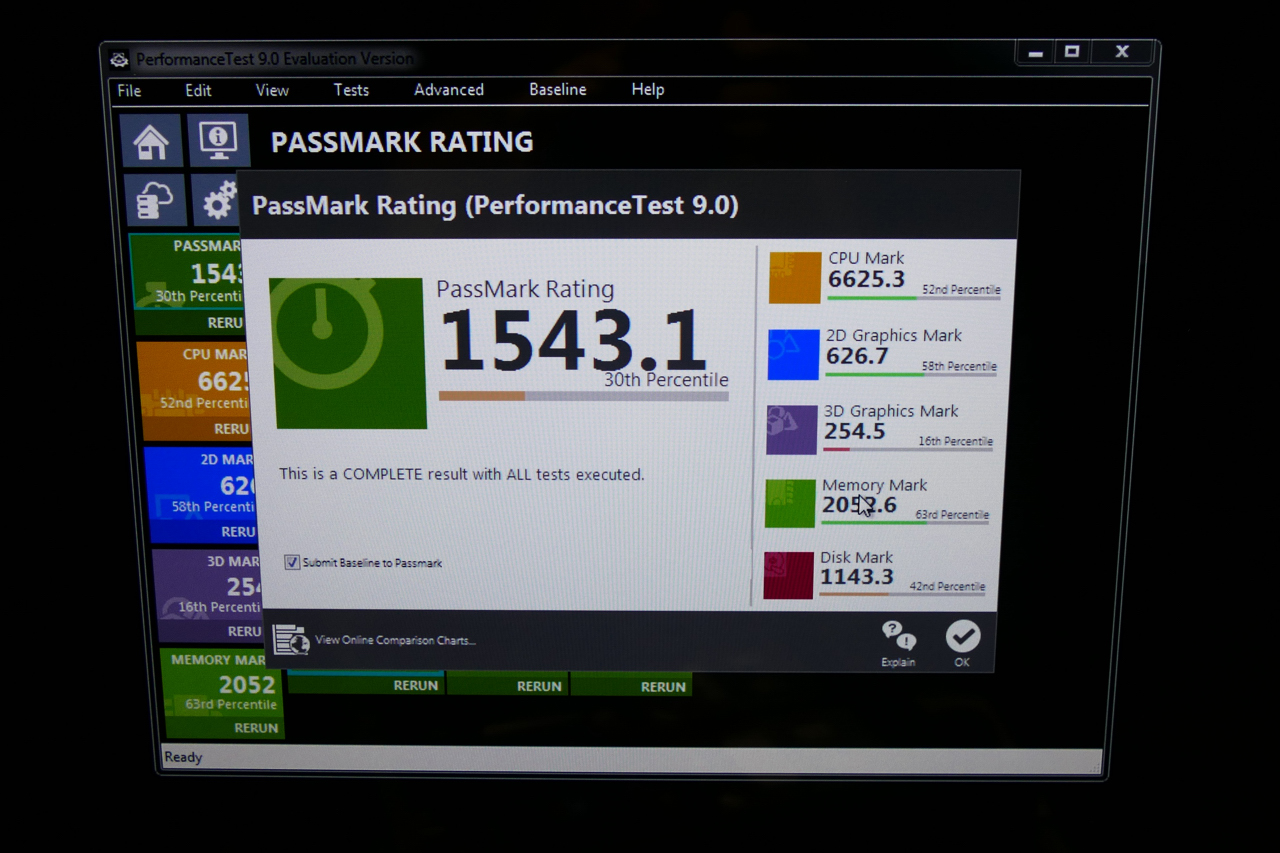Click the 3D Graphics 16th Percentile bar
1280x853 pixels.
(908, 449)
